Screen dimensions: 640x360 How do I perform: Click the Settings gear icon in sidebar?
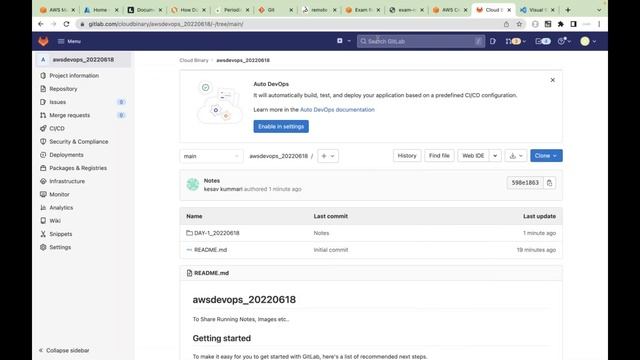43,247
